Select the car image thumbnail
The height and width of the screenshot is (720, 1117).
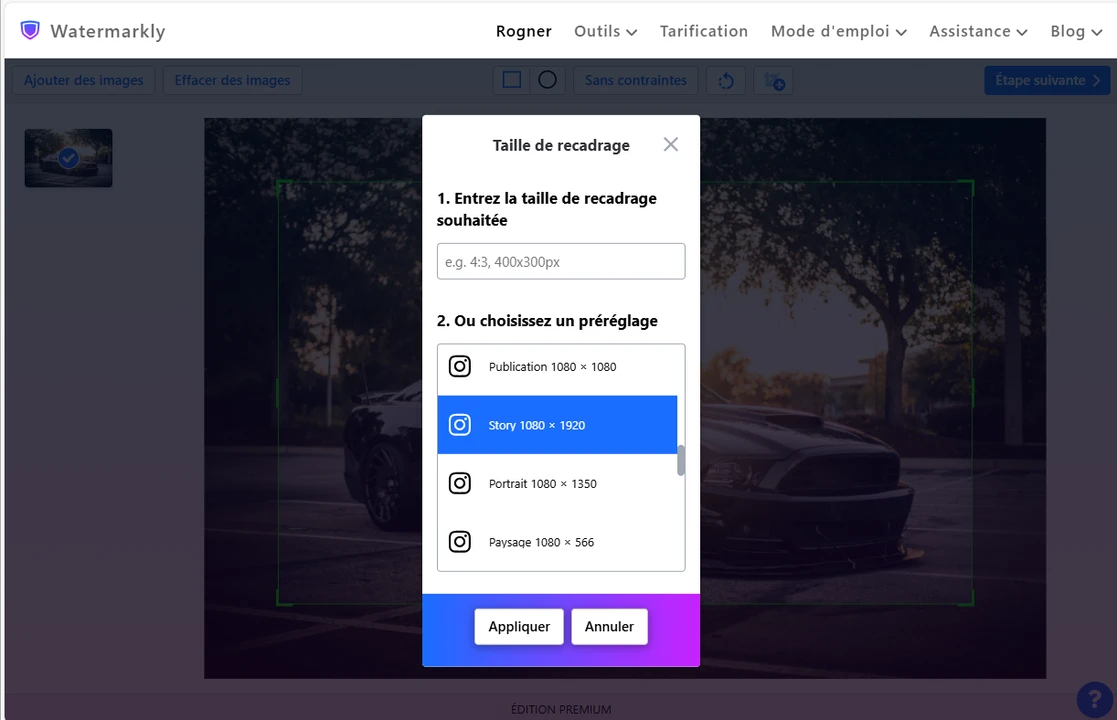point(68,158)
